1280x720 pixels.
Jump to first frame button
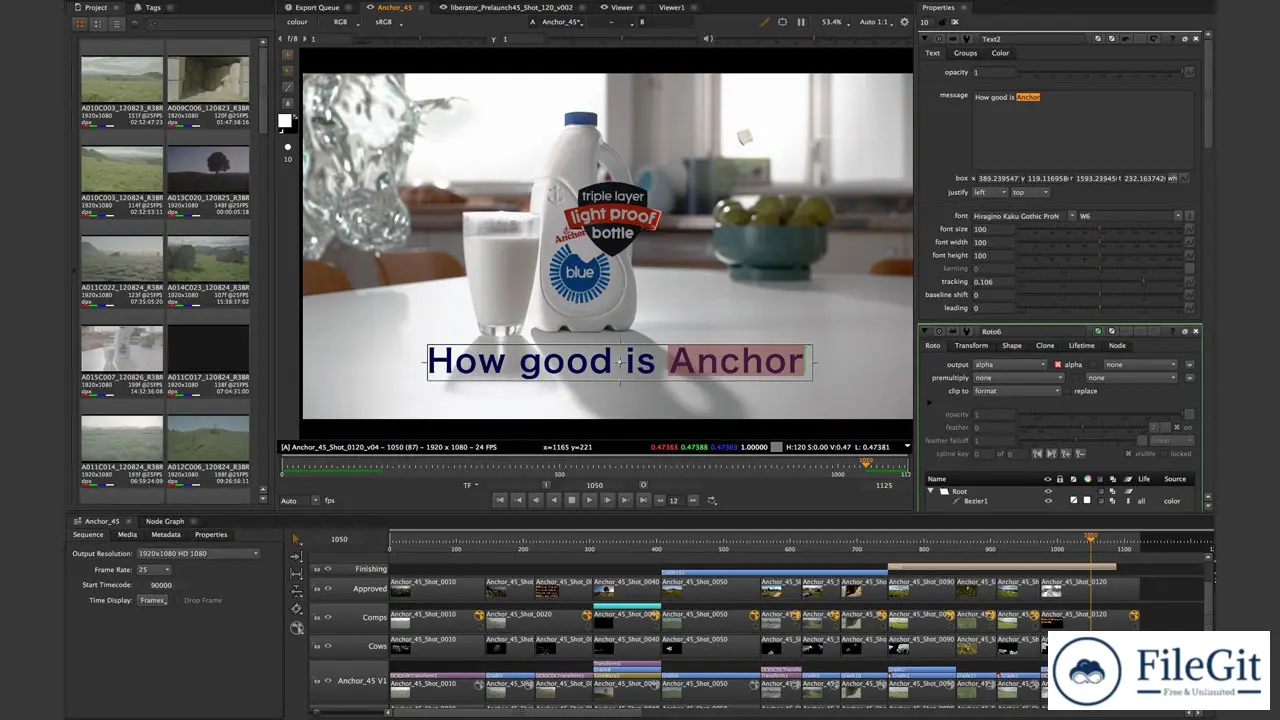[500, 500]
